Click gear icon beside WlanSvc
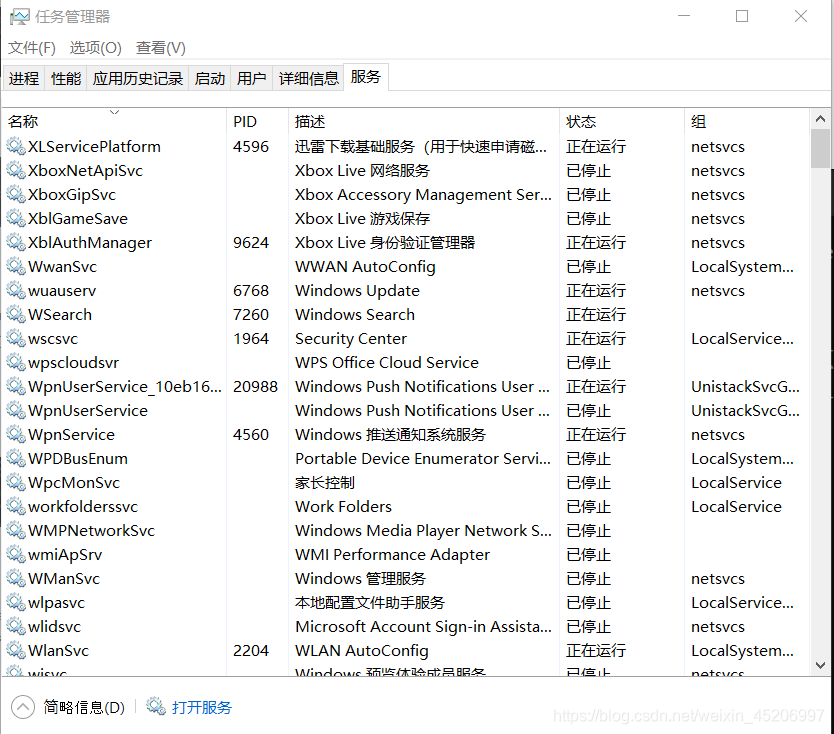 point(16,650)
